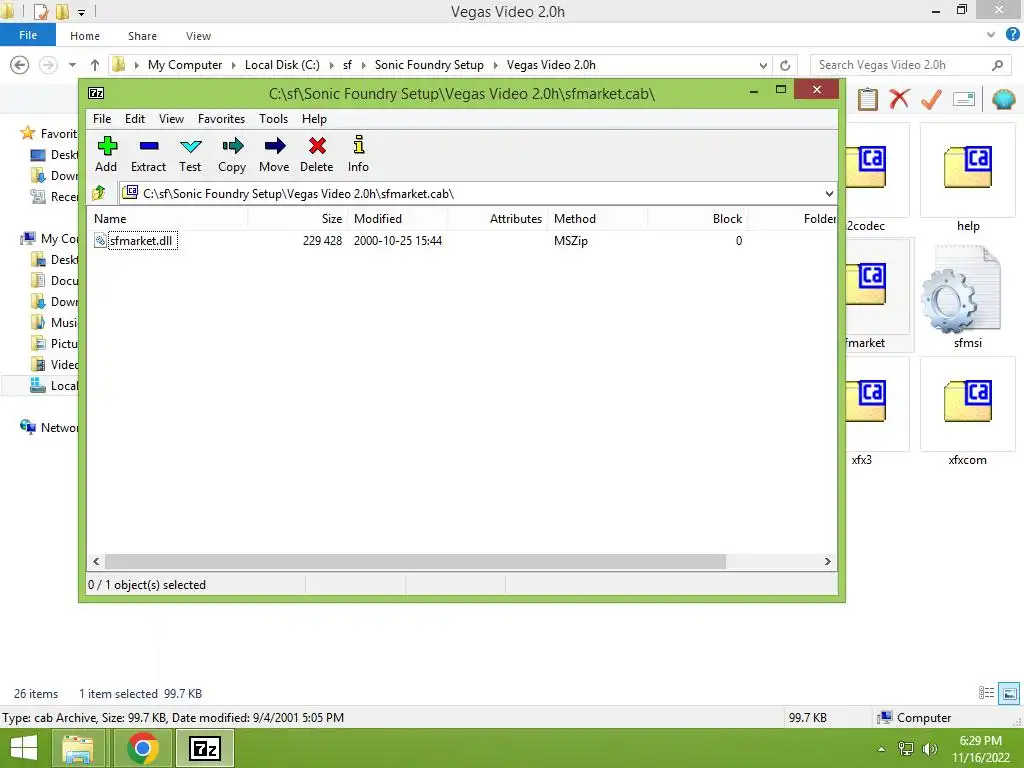Open Explorer help question mark icon
1024x768 pixels.
point(1013,35)
